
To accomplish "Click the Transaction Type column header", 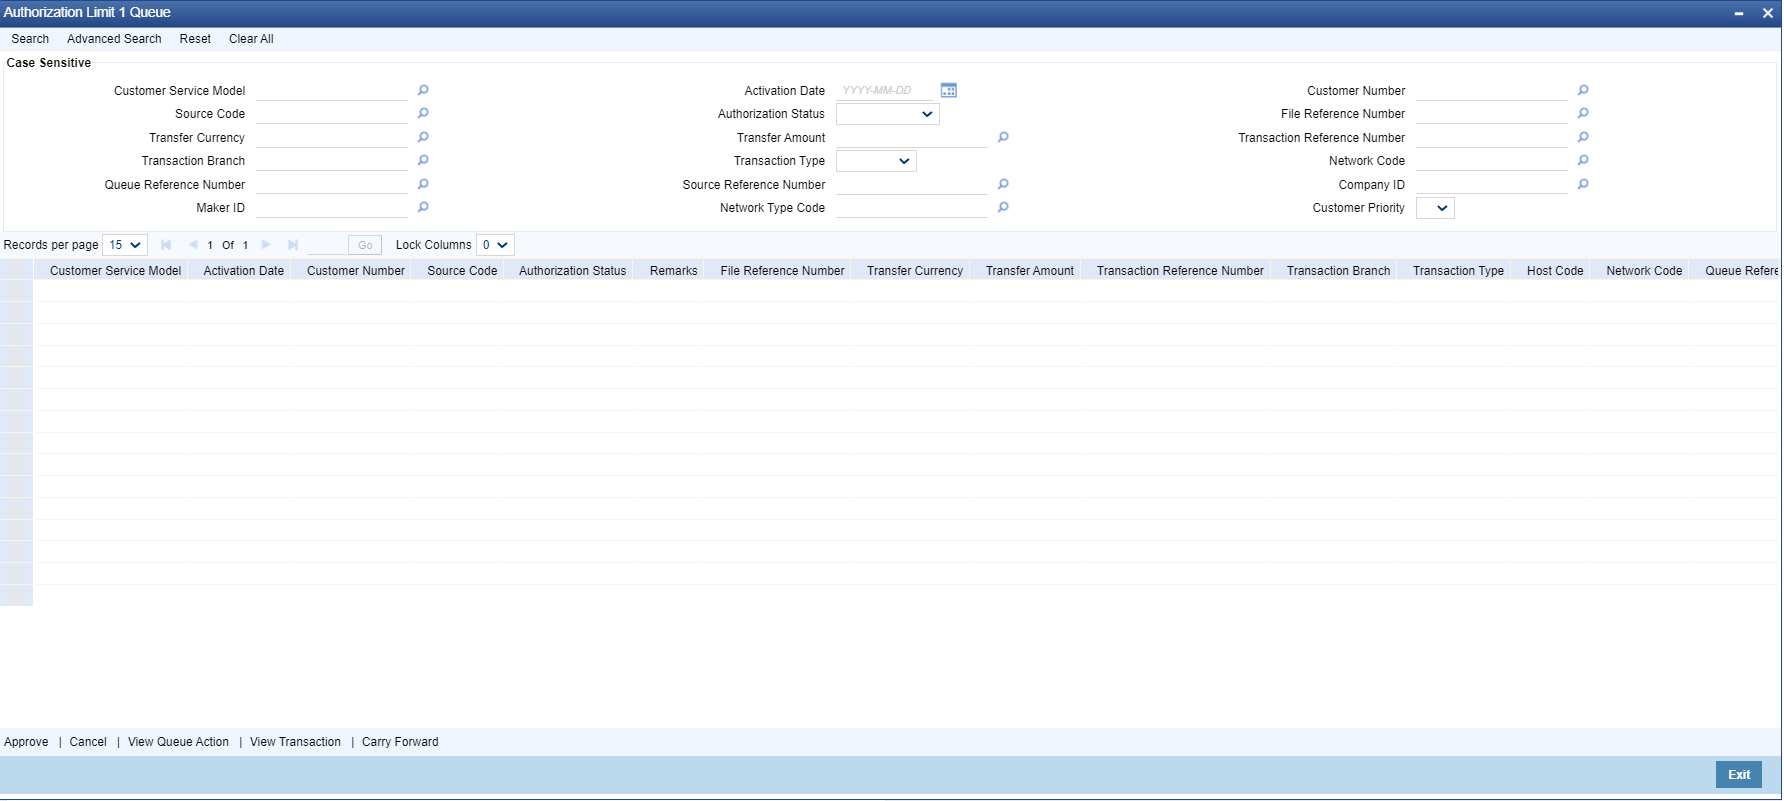I will 1458,271.
